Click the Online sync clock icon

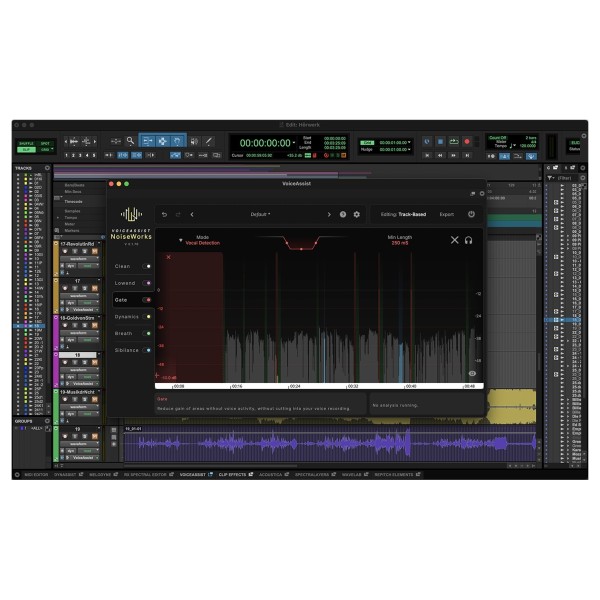coord(427,142)
